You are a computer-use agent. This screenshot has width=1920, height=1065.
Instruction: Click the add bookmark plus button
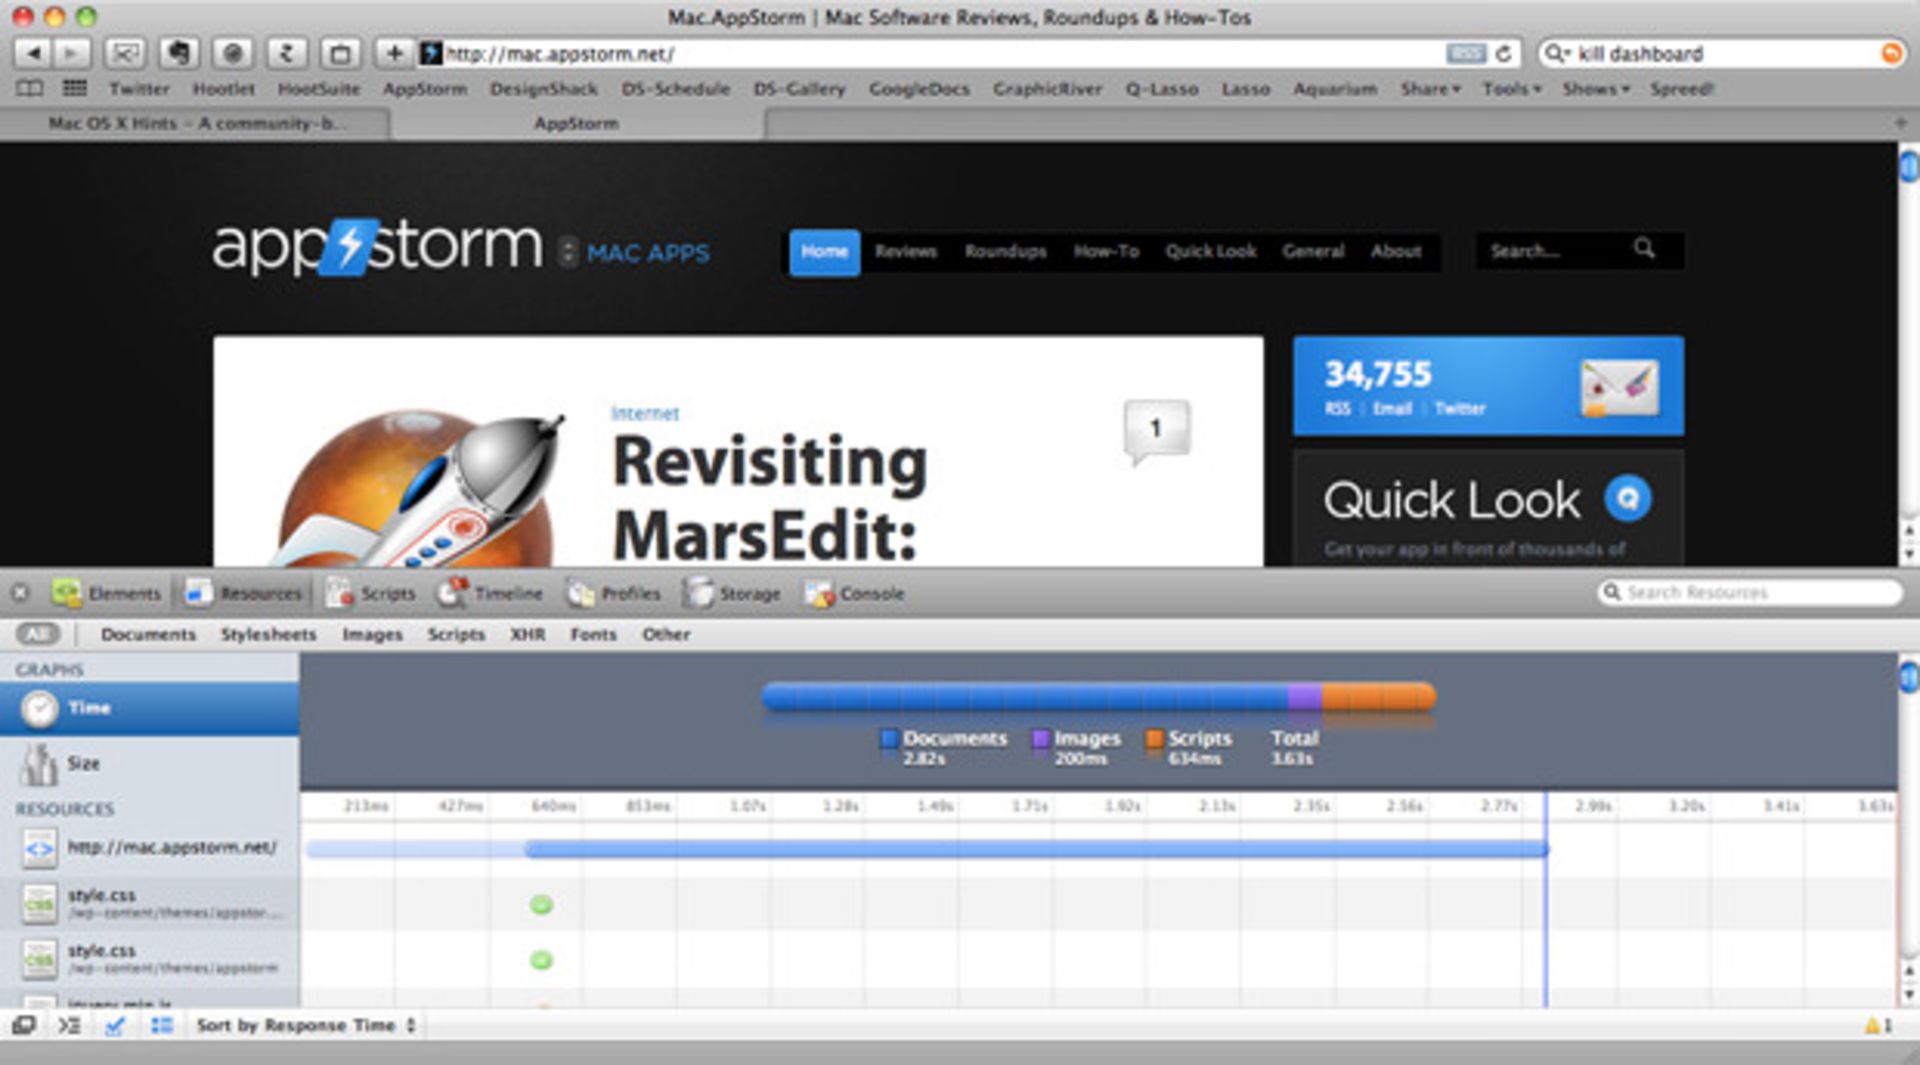393,53
